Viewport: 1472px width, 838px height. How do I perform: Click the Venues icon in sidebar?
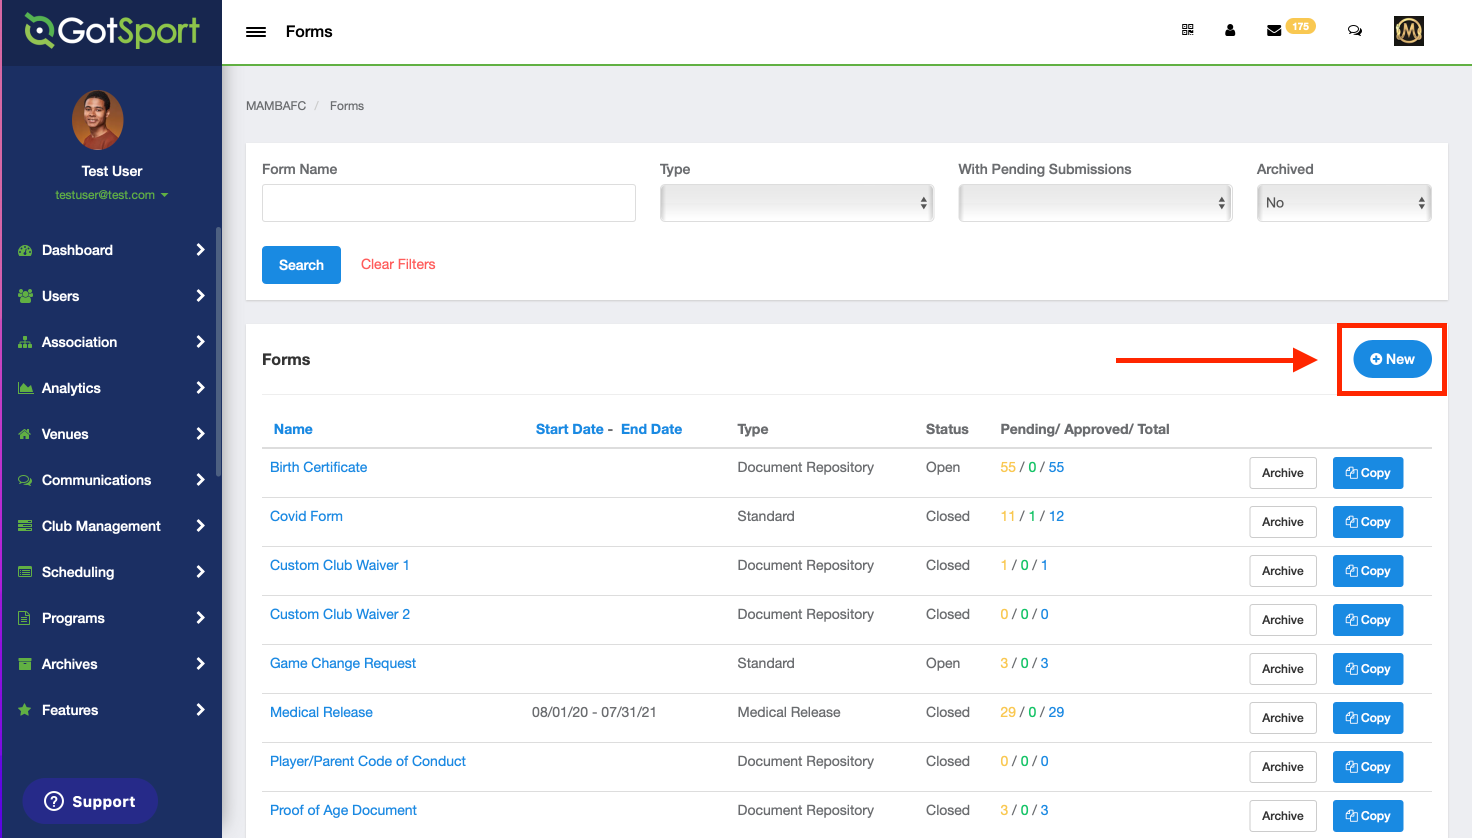pyautogui.click(x=25, y=434)
